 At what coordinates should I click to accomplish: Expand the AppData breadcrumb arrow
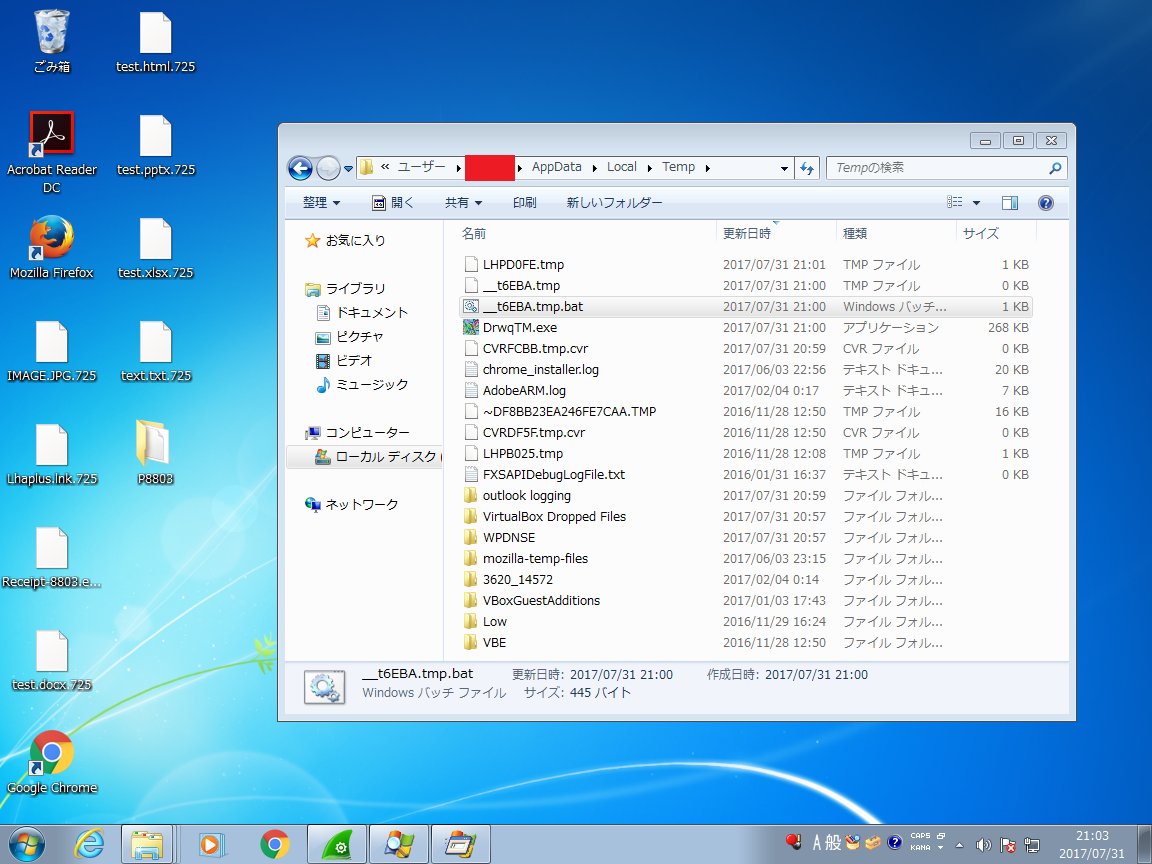[x=594, y=168]
